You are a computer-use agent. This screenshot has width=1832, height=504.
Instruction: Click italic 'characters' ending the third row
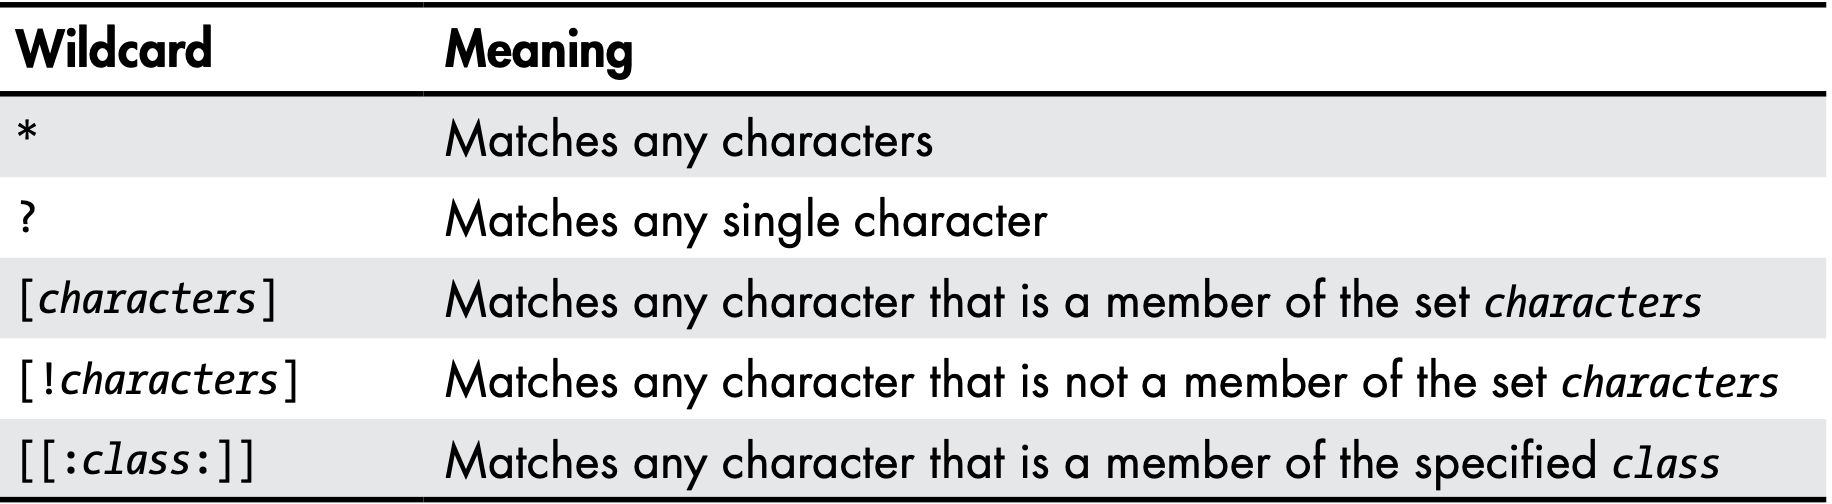(x=1592, y=301)
